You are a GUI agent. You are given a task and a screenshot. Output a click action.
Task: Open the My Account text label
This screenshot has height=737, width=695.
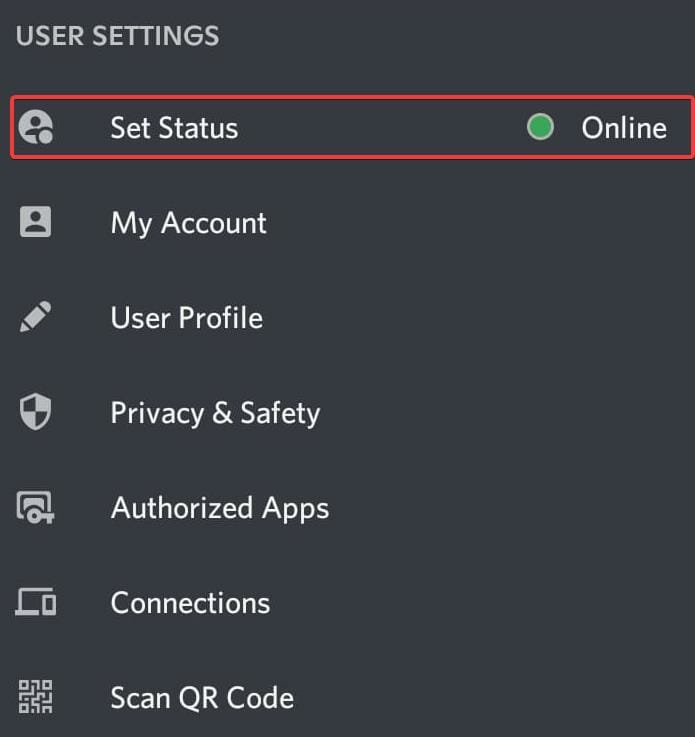[188, 222]
